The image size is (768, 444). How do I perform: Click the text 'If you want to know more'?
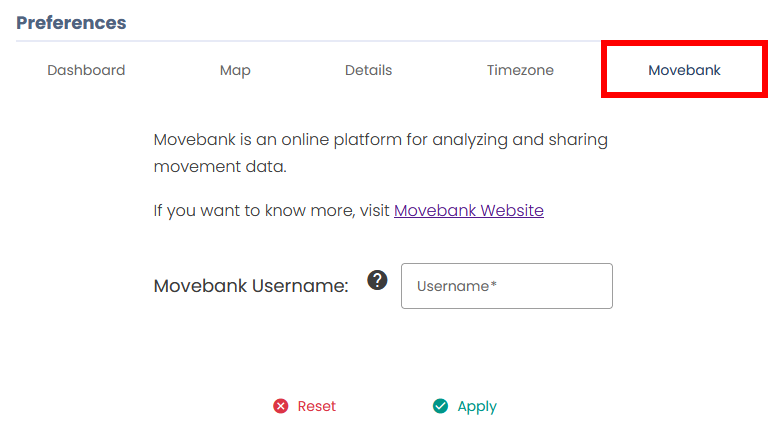pyautogui.click(x=255, y=211)
